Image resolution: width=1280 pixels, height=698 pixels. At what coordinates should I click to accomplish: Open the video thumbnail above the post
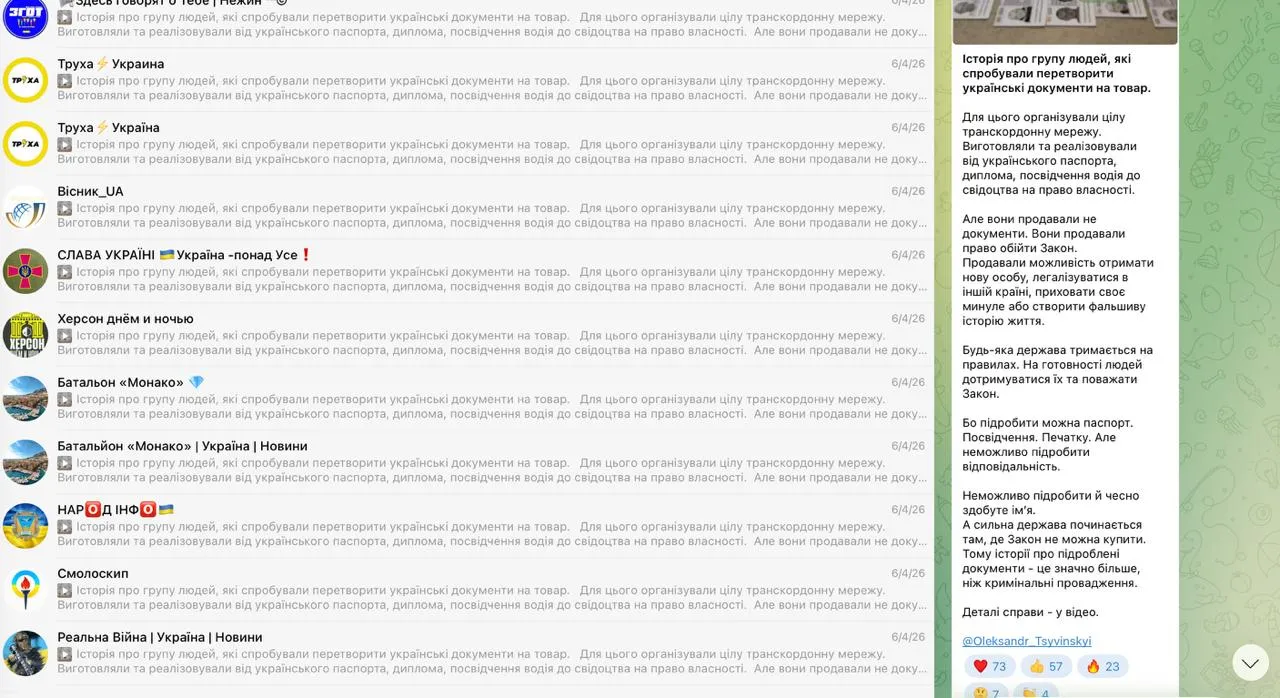tap(1065, 22)
